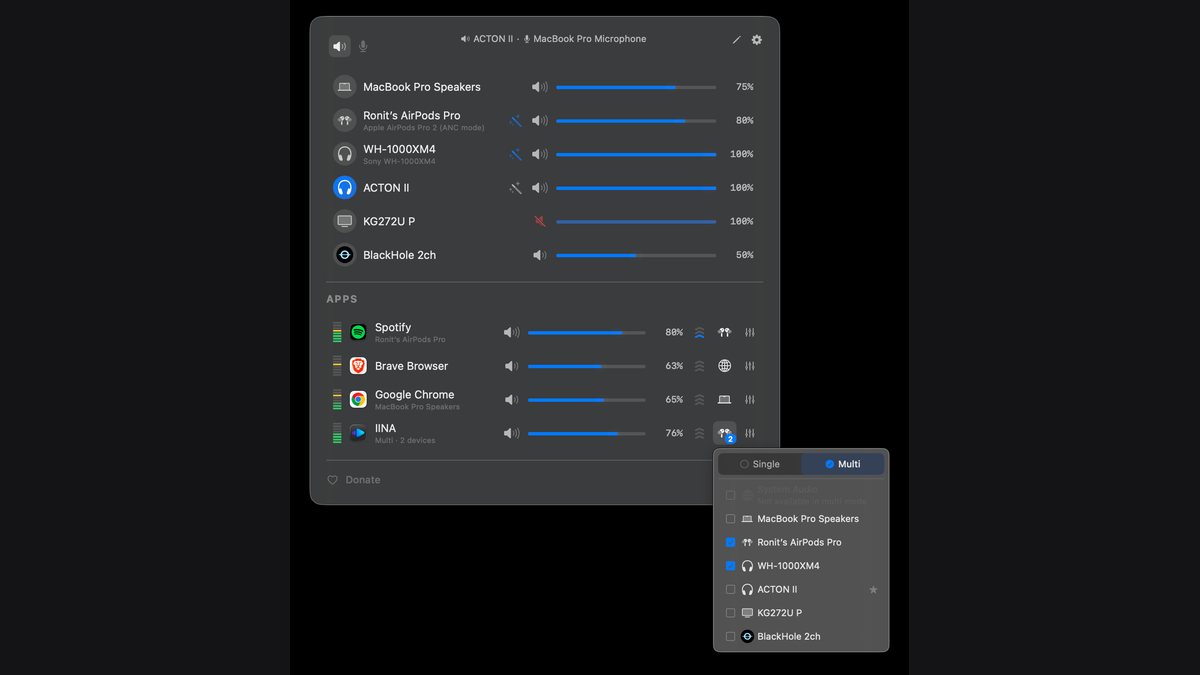Viewport: 1200px width, 675px height.
Task: Select the WH-1000XM4 headphone device icon
Action: pos(345,154)
